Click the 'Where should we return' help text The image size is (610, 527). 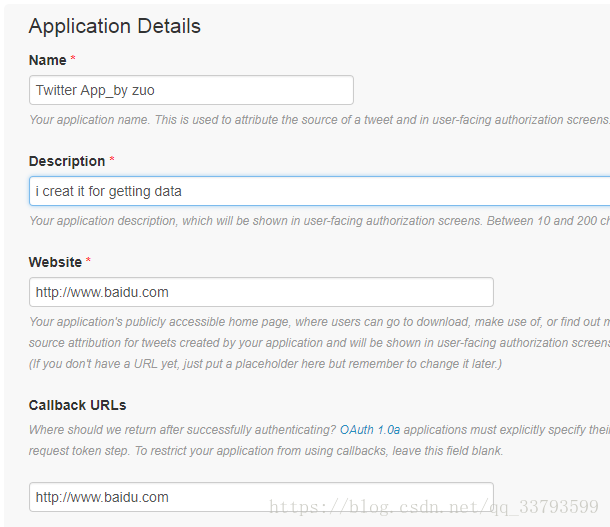pyautogui.click(x=319, y=440)
